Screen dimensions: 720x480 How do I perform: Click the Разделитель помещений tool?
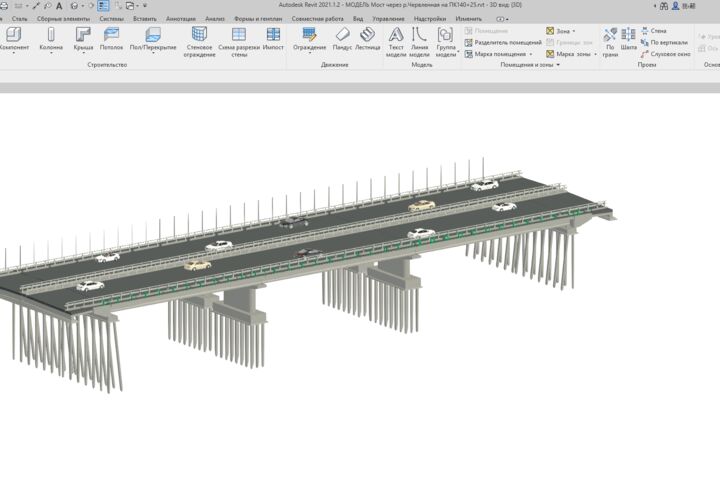pyautogui.click(x=503, y=42)
